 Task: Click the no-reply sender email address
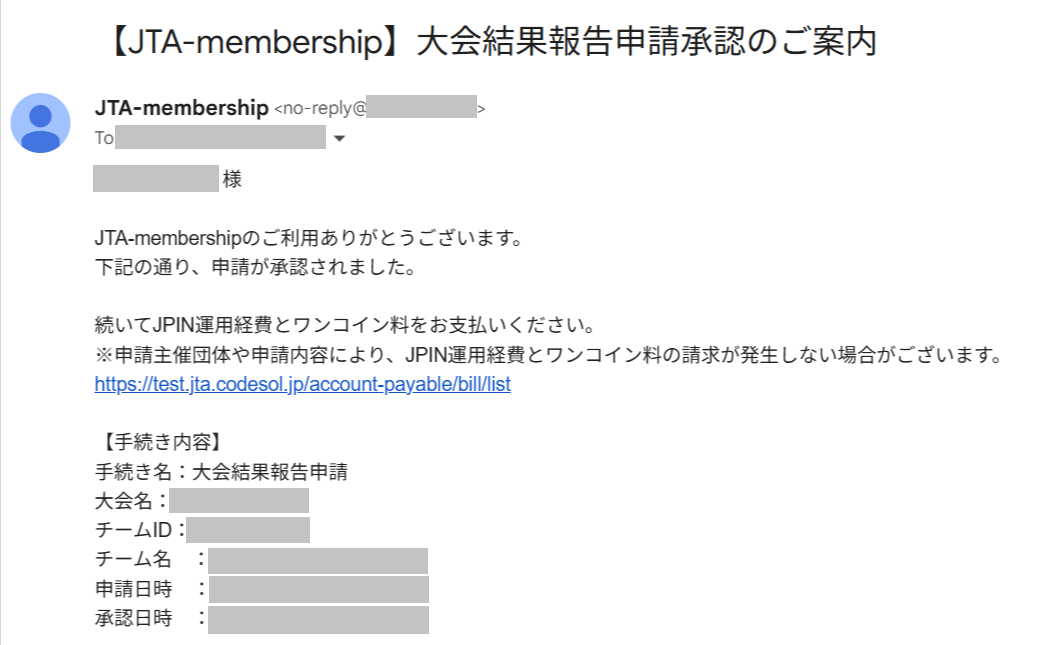pos(380,108)
